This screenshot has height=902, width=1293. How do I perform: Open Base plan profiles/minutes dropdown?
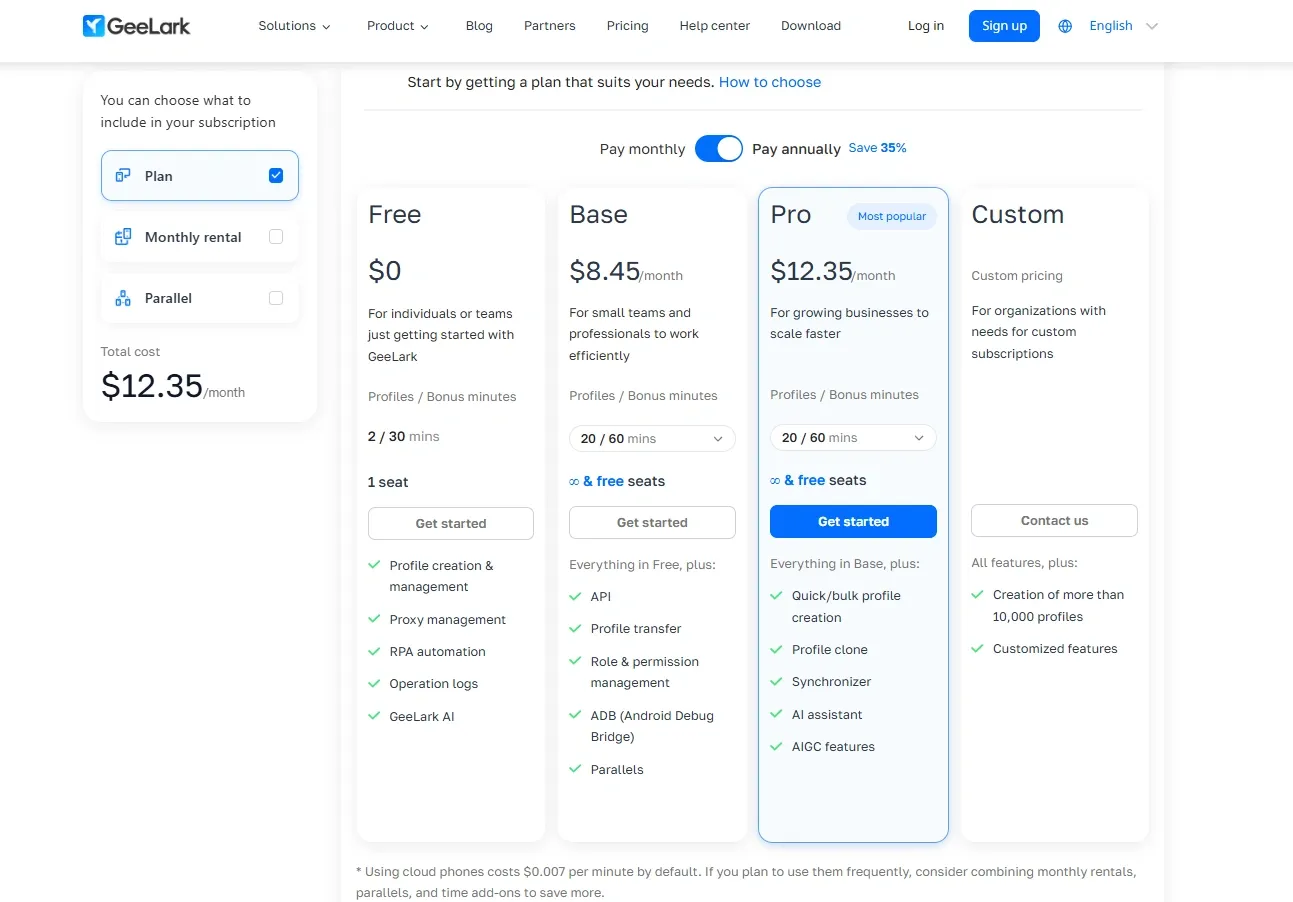click(x=652, y=439)
